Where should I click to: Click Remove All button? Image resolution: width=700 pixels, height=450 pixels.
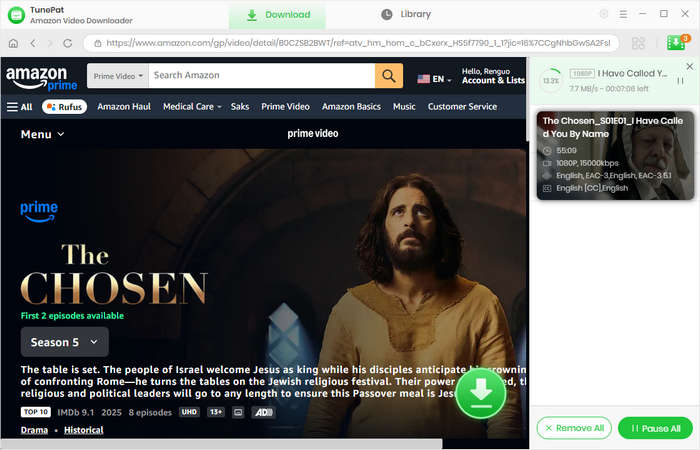[574, 428]
